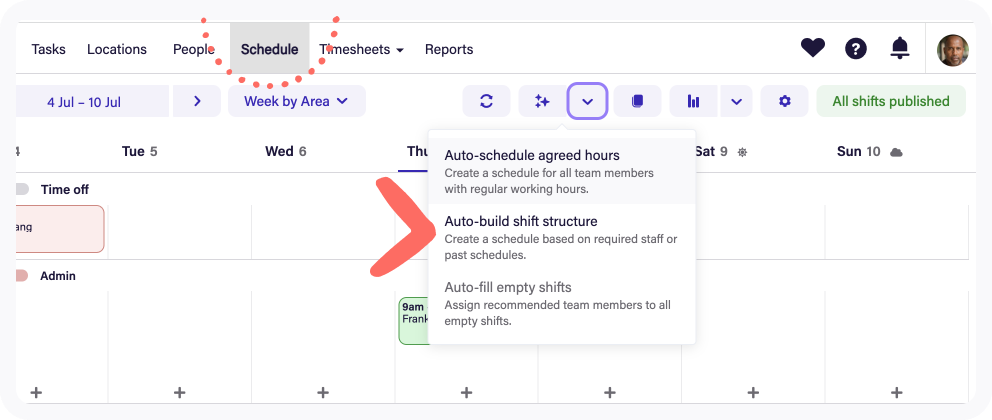Select the Tue 5 column header
The width and height of the screenshot is (992, 420).
(x=140, y=152)
